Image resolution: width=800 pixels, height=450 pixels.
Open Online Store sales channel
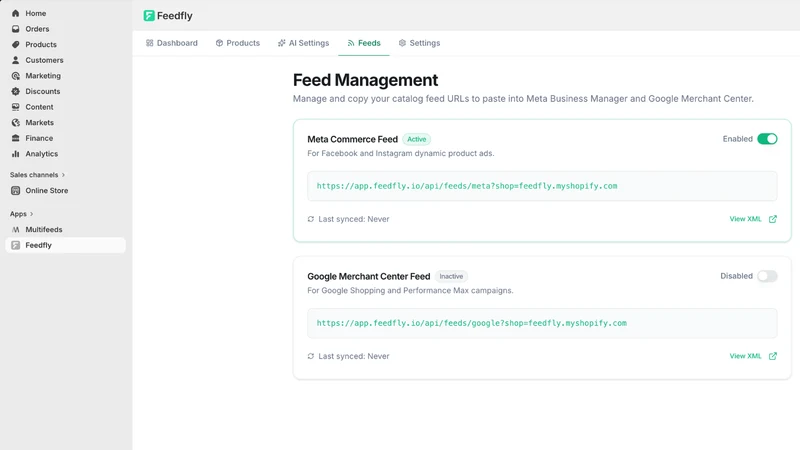(65, 190)
